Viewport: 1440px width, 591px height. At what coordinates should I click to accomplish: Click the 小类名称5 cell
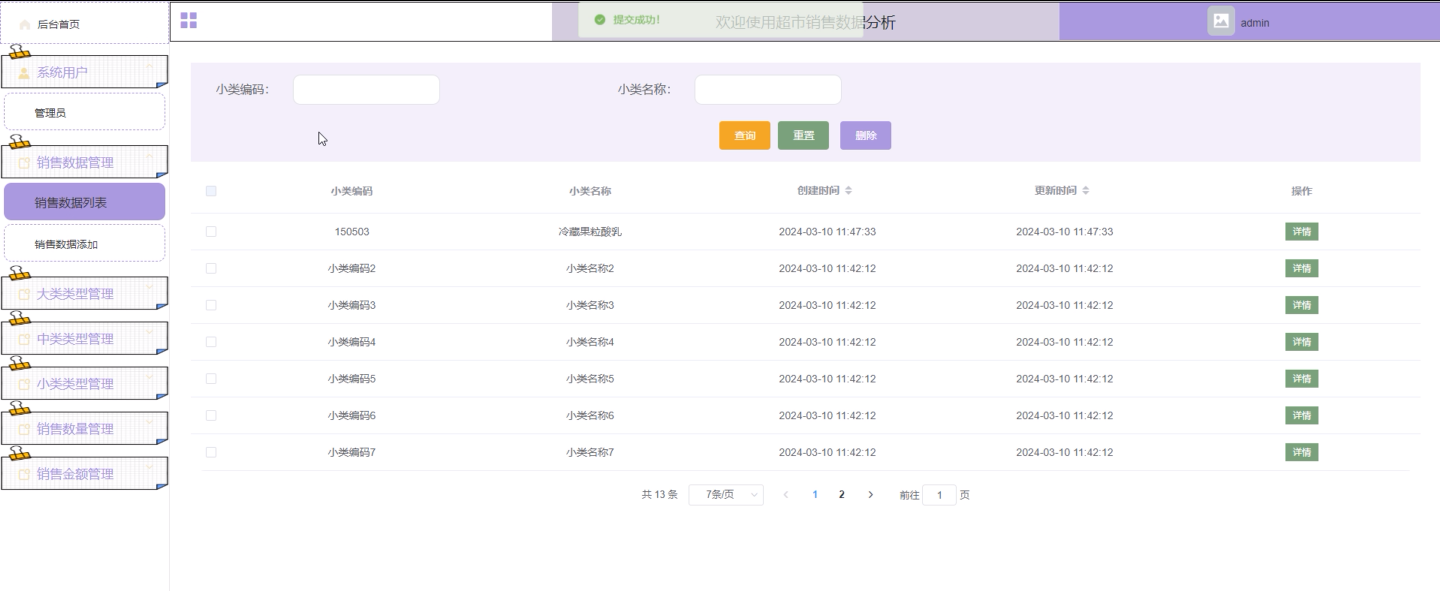click(x=590, y=379)
